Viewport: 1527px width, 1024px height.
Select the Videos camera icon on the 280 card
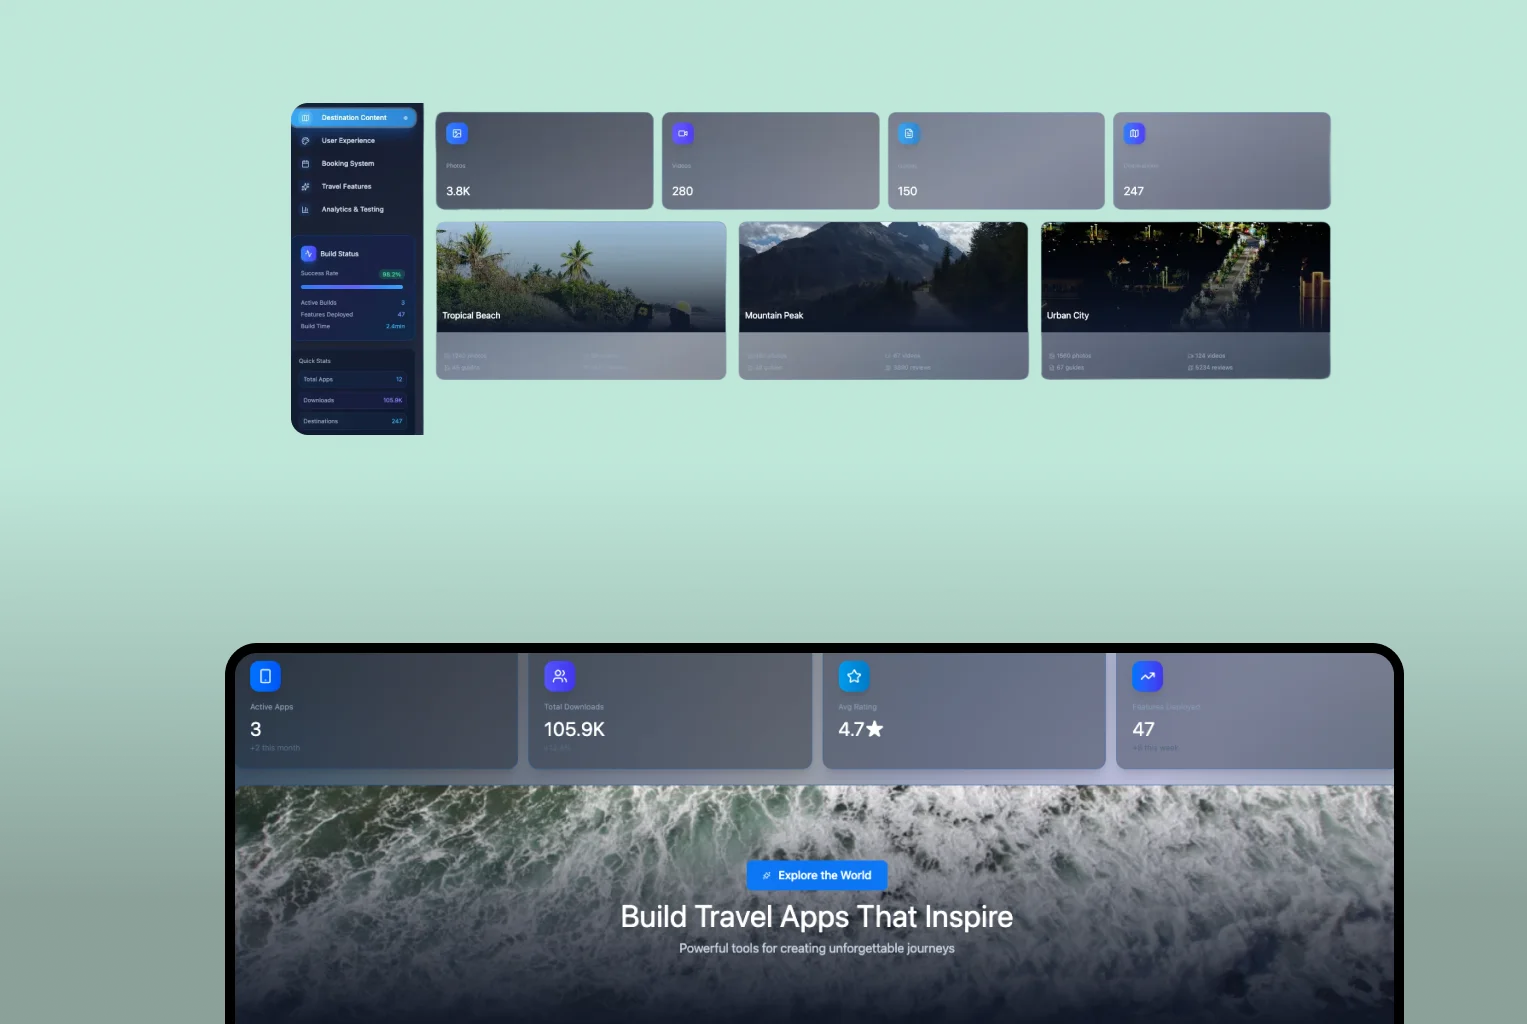683,133
